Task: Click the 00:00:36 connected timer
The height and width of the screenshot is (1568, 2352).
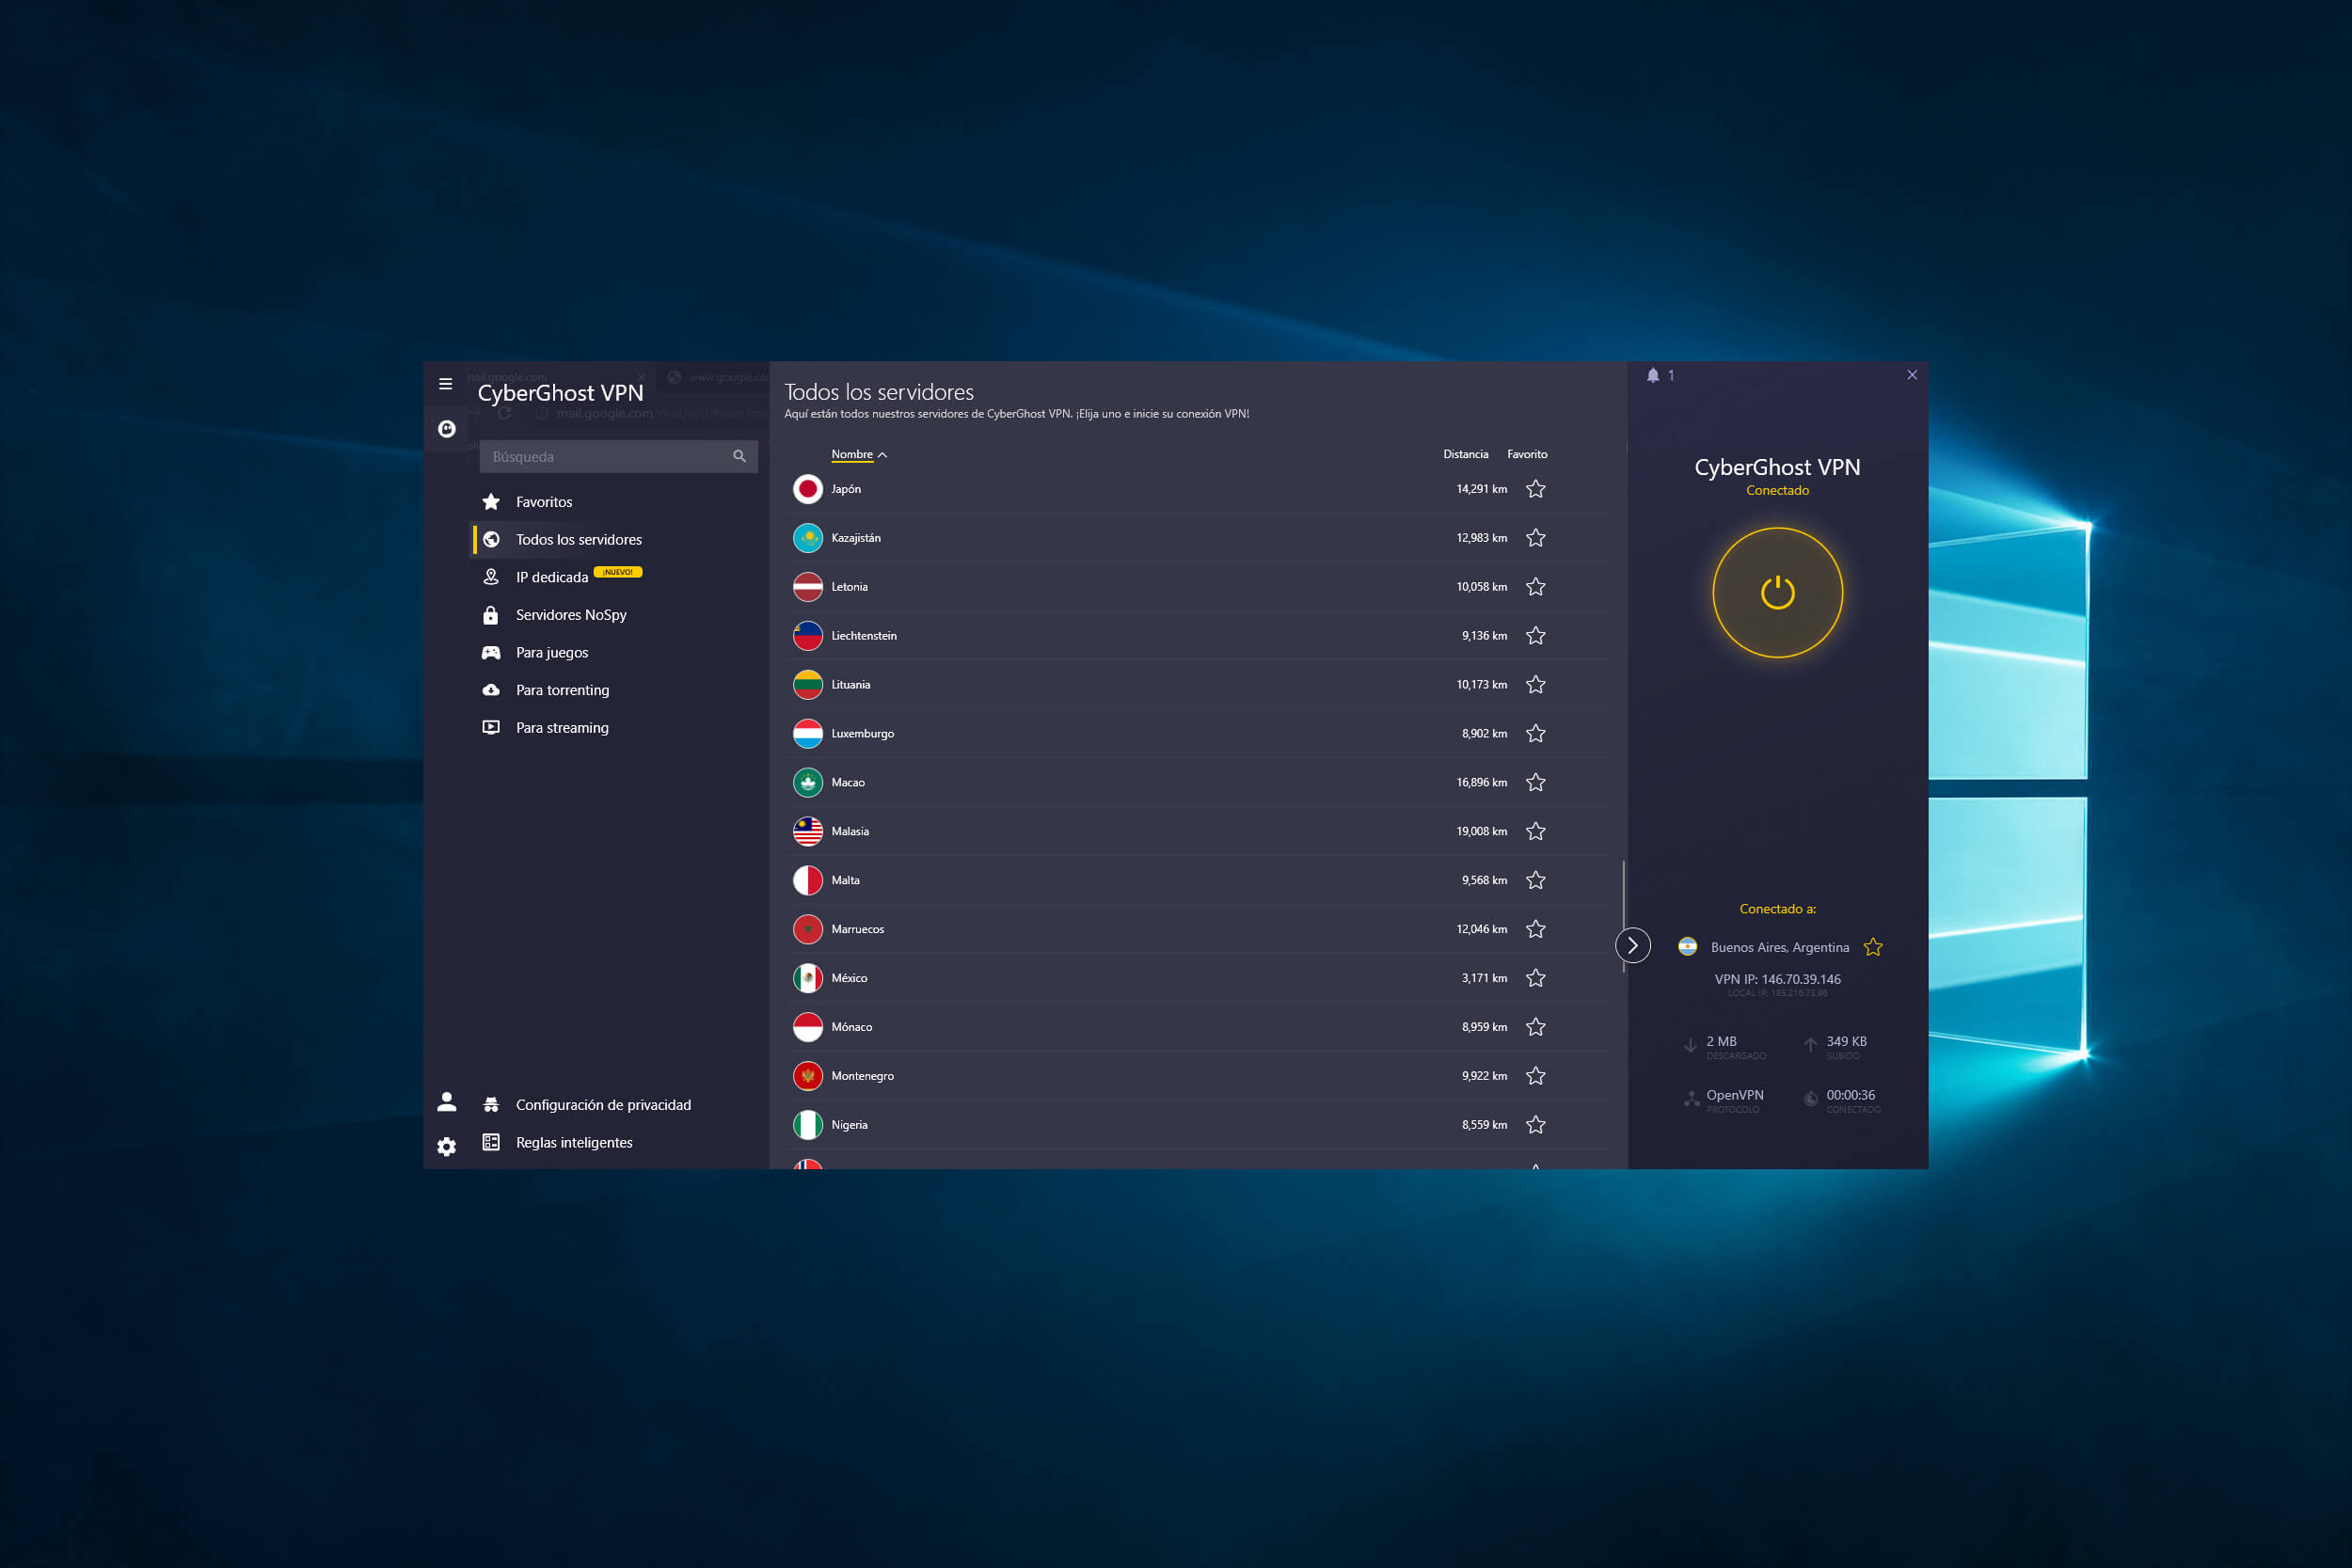Action: 1851,1096
